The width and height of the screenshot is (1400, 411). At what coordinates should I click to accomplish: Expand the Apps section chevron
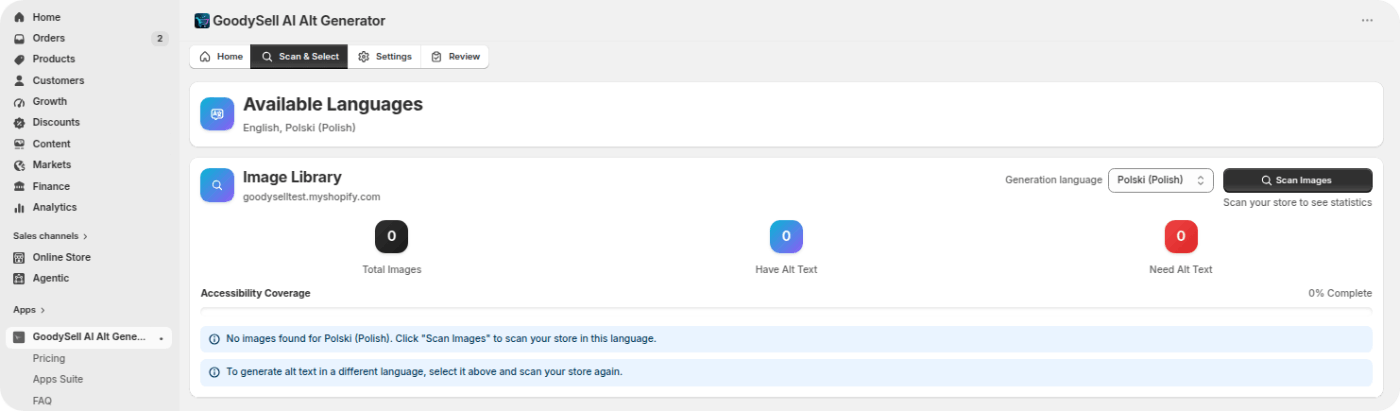pyautogui.click(x=42, y=310)
